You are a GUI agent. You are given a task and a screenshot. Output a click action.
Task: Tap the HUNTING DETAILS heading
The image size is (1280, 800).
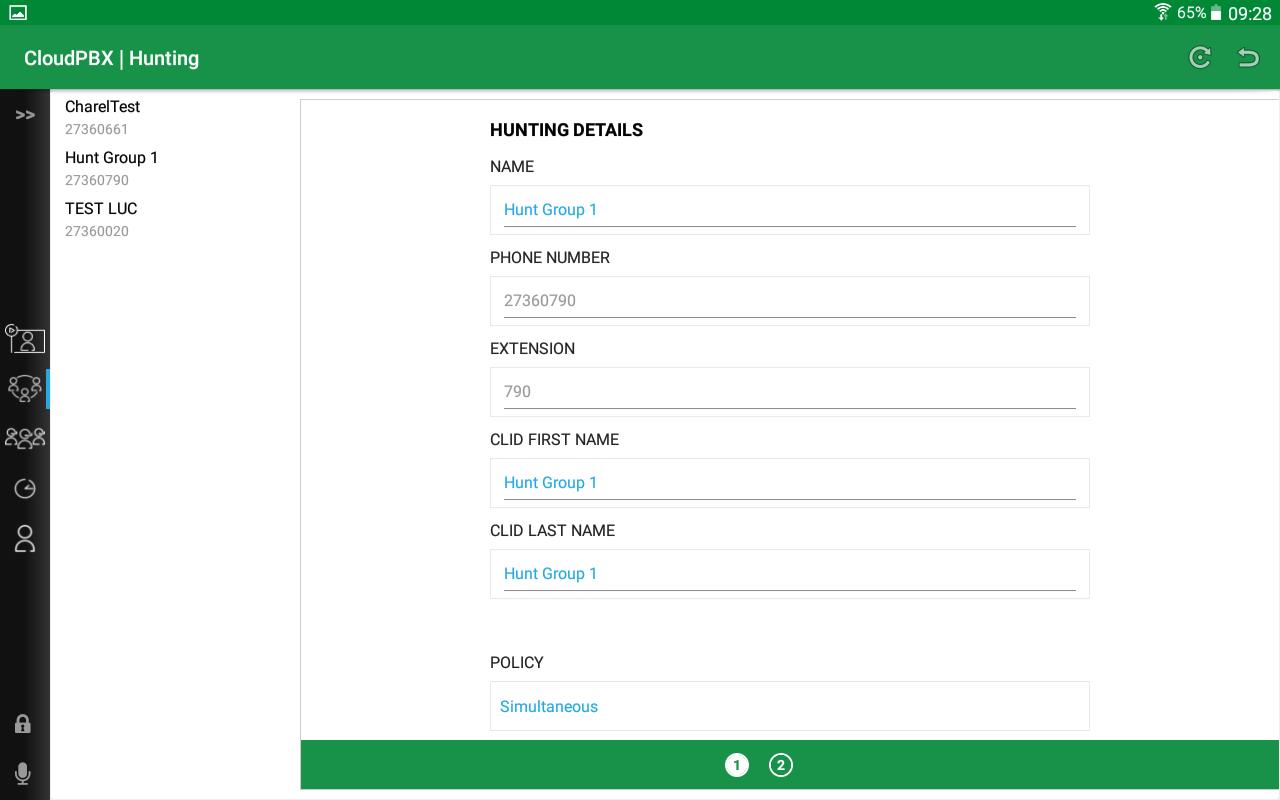[x=566, y=130]
